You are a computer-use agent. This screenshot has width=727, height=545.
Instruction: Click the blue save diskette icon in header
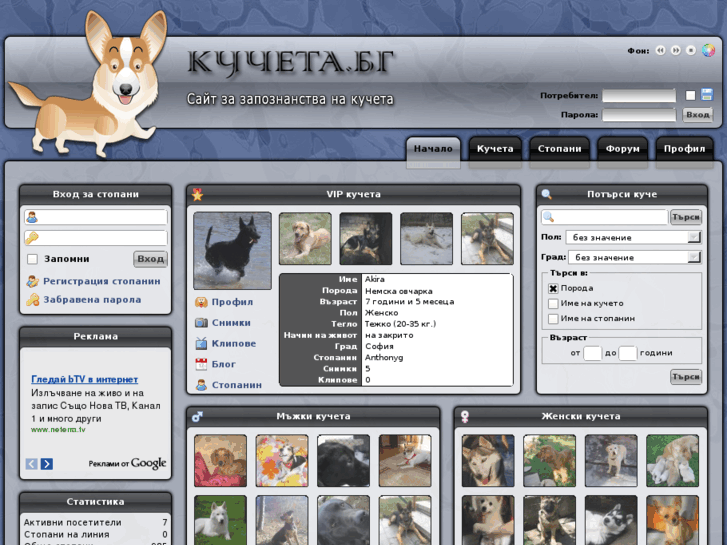[x=707, y=95]
